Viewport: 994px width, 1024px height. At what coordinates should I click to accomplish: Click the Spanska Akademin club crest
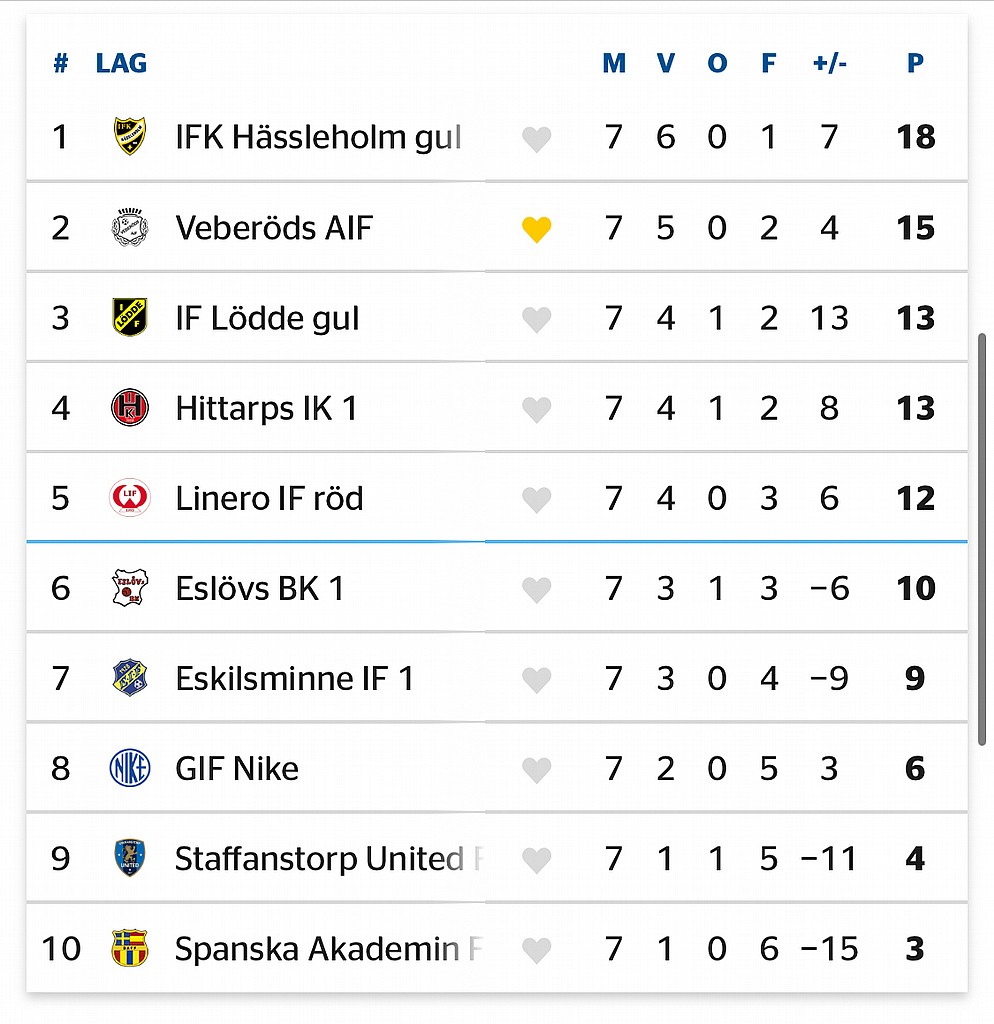click(130, 948)
